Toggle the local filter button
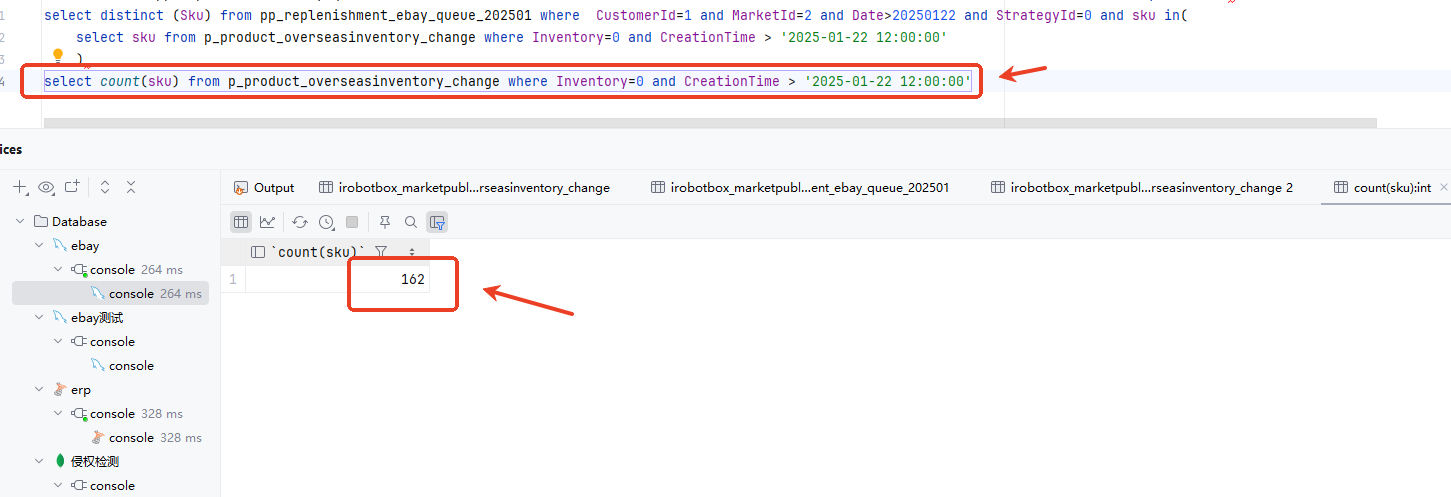 (x=437, y=222)
